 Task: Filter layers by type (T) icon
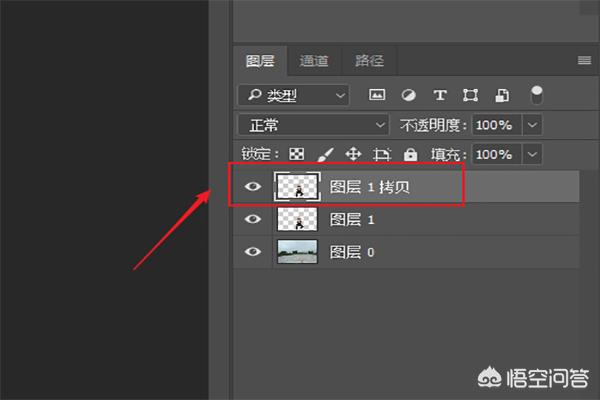(x=440, y=95)
